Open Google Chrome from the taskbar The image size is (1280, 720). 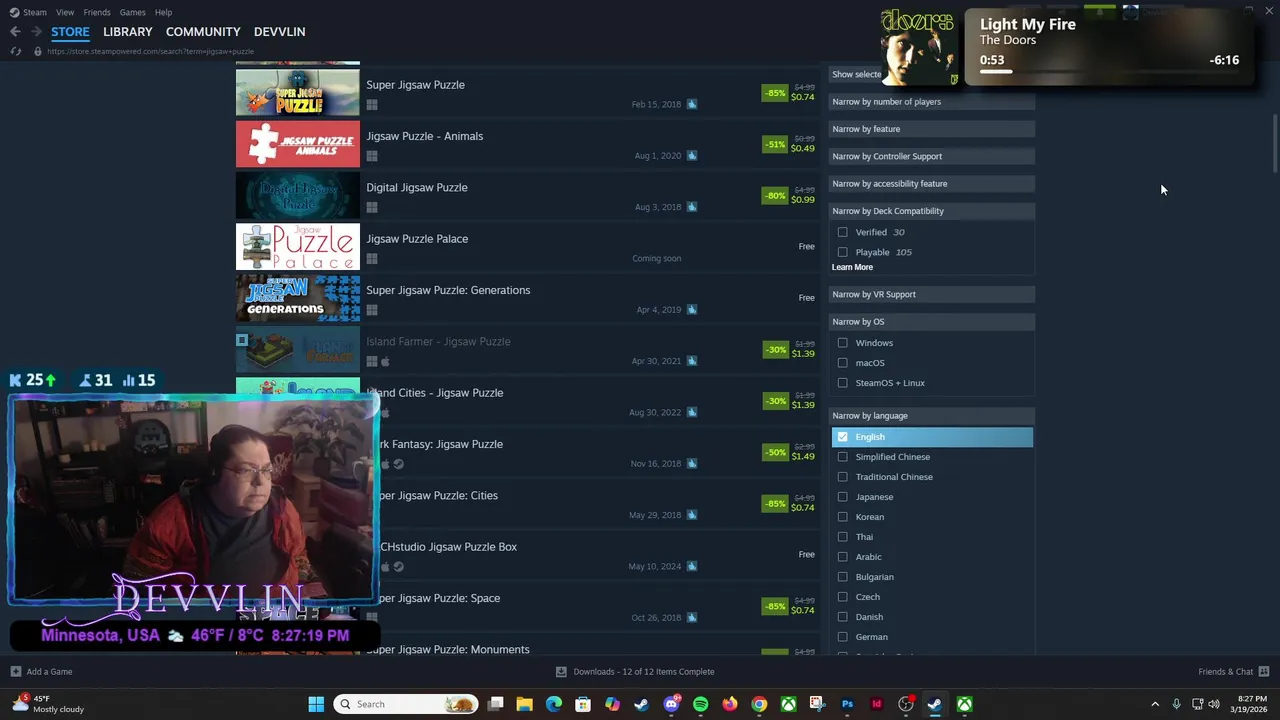pos(759,704)
